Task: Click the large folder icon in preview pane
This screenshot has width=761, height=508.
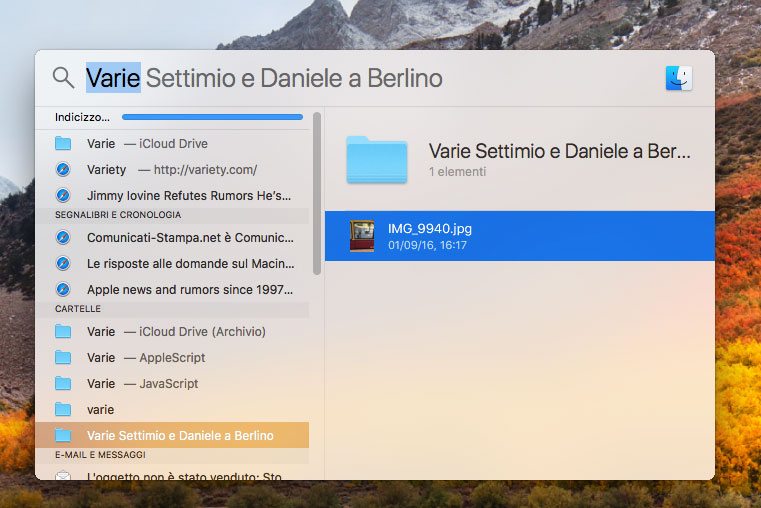Action: point(376,160)
